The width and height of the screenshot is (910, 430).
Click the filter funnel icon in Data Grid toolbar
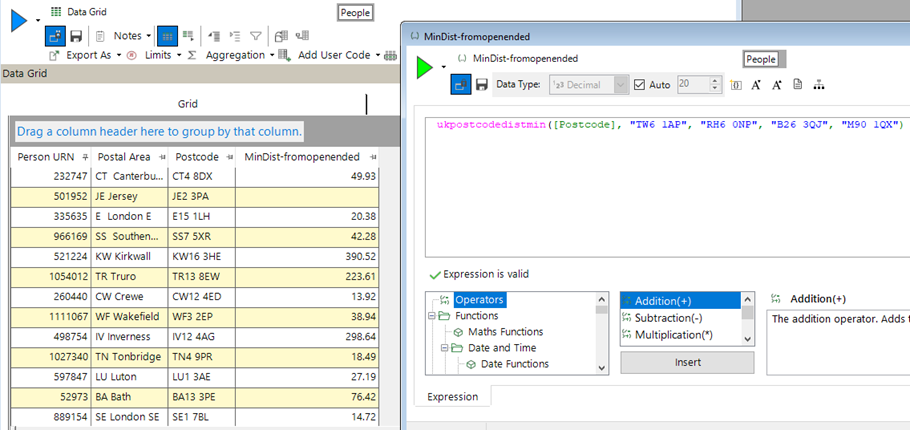coord(256,36)
